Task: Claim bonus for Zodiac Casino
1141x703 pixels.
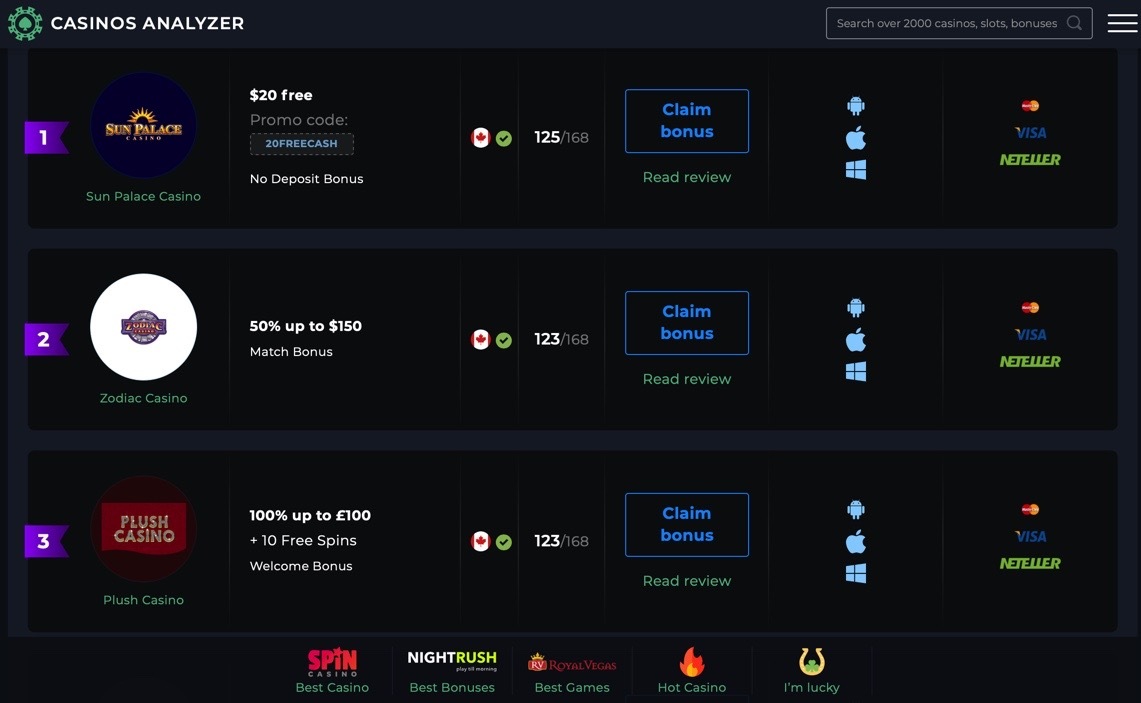Action: point(687,323)
